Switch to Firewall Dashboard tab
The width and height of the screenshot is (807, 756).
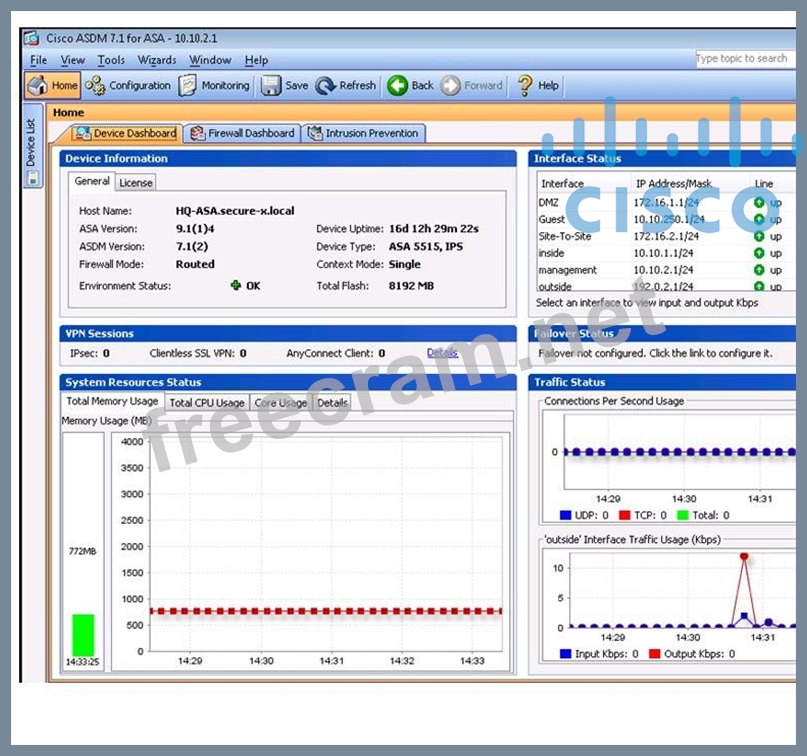(242, 133)
